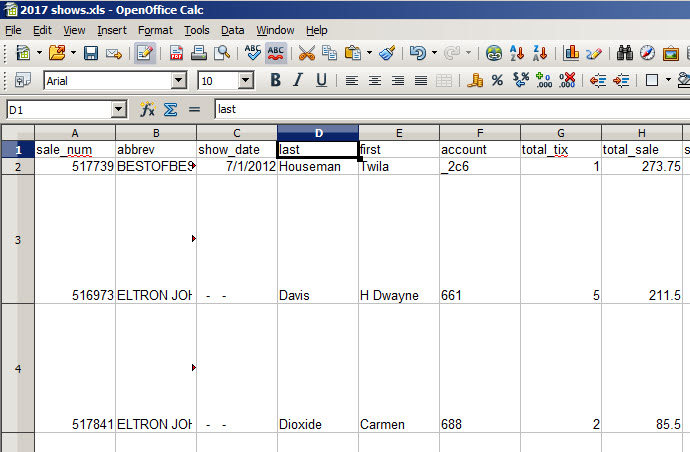
Task: Click the New spreadsheet icon
Action: coord(23,53)
